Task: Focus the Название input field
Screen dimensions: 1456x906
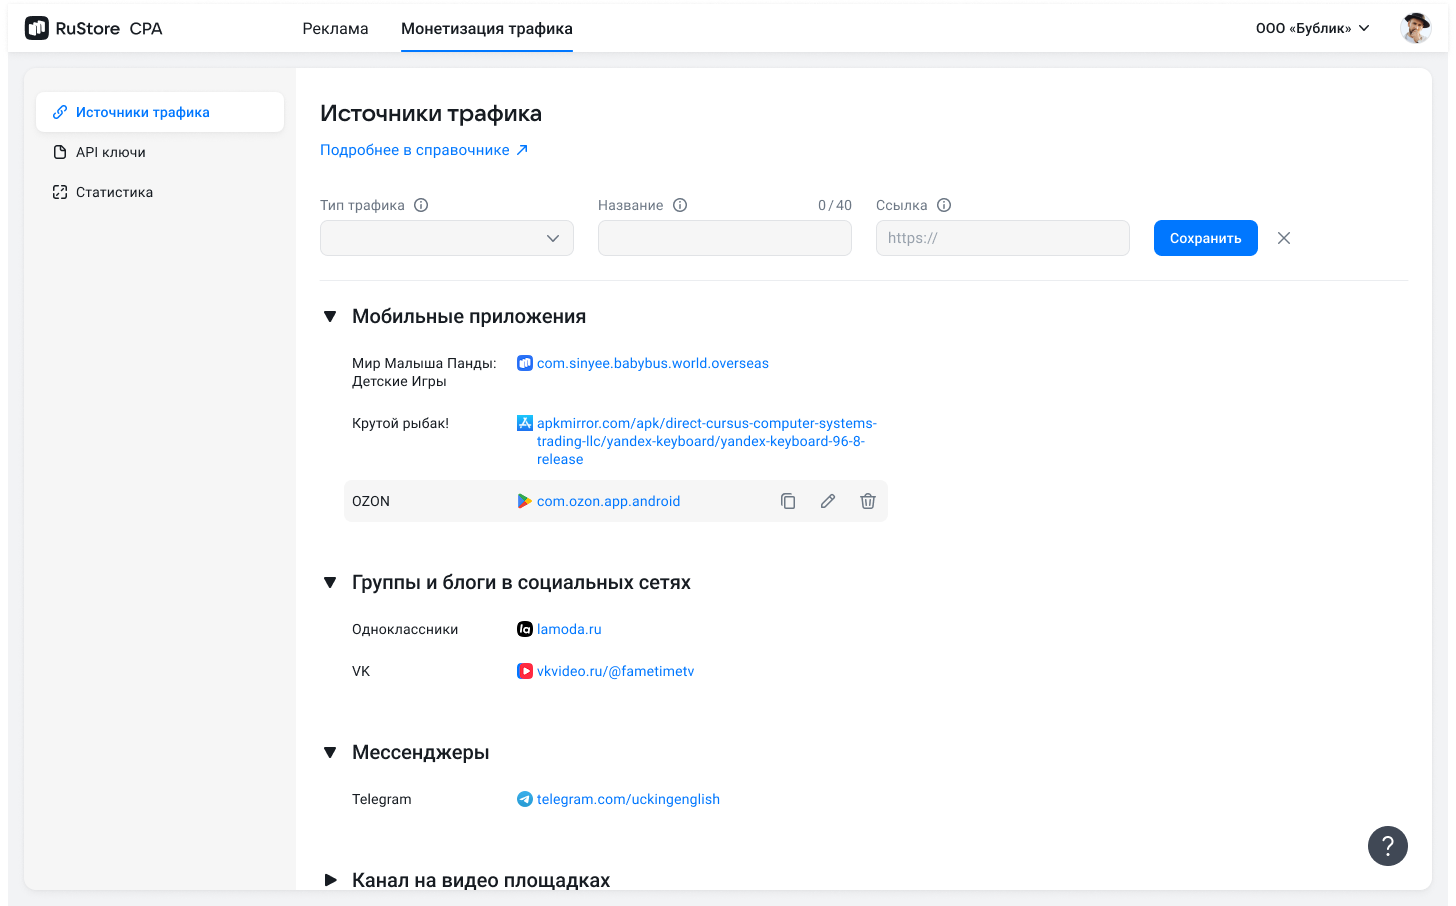Action: 725,238
